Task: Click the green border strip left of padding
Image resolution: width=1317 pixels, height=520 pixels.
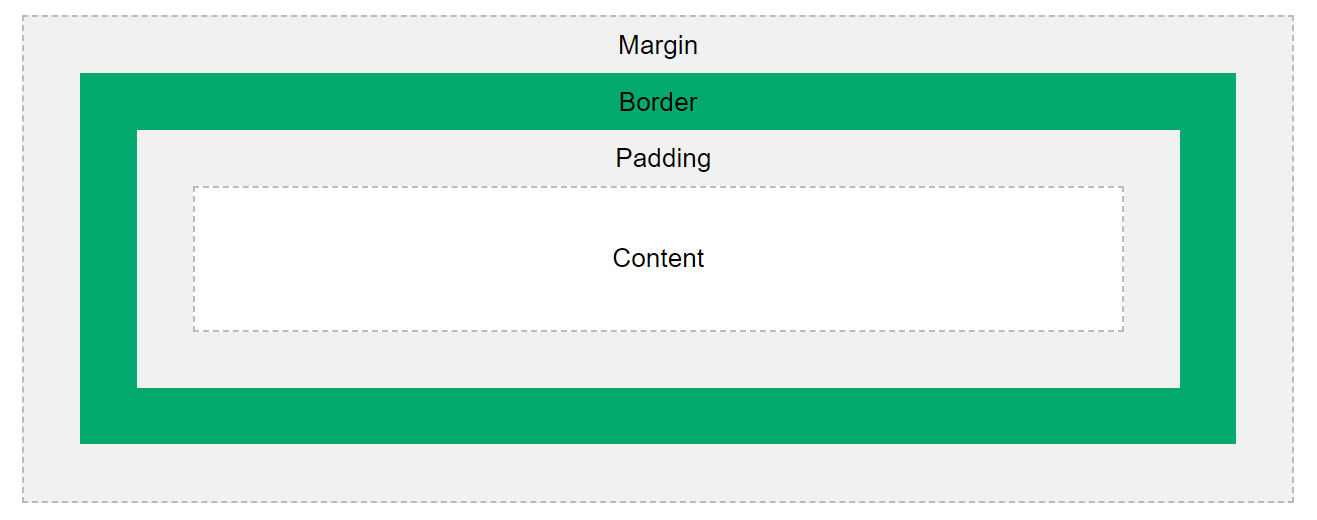Action: pyautogui.click(x=108, y=258)
